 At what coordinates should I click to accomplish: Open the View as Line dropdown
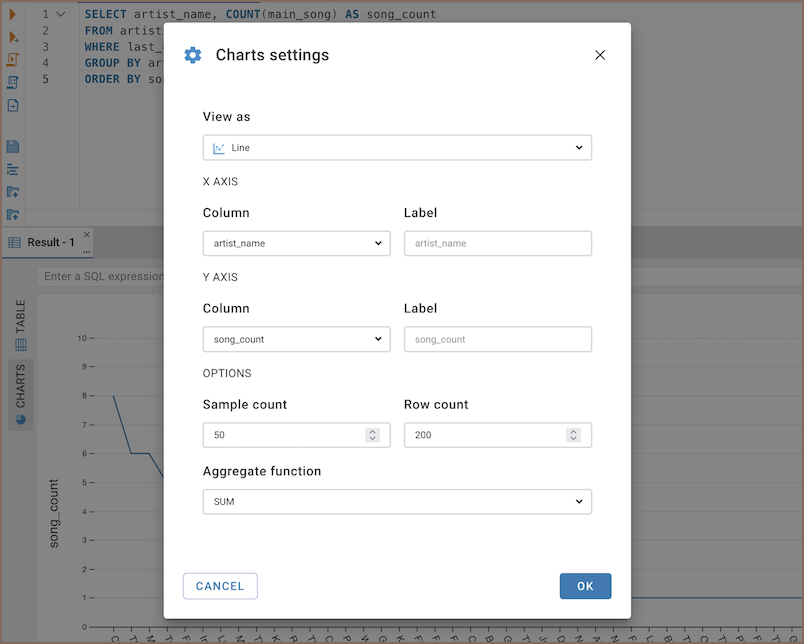(397, 148)
